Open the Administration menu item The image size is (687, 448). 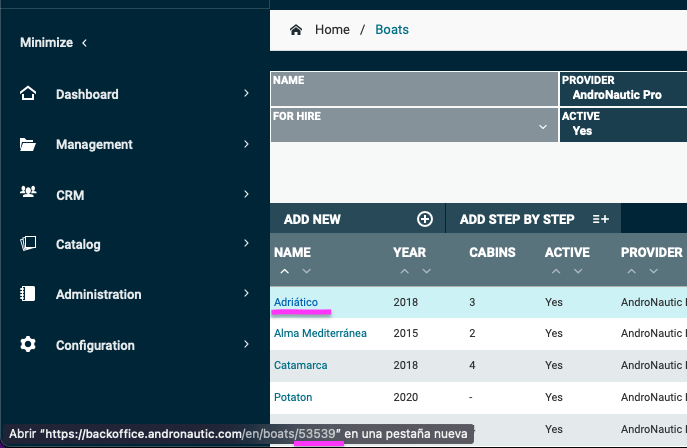98,295
